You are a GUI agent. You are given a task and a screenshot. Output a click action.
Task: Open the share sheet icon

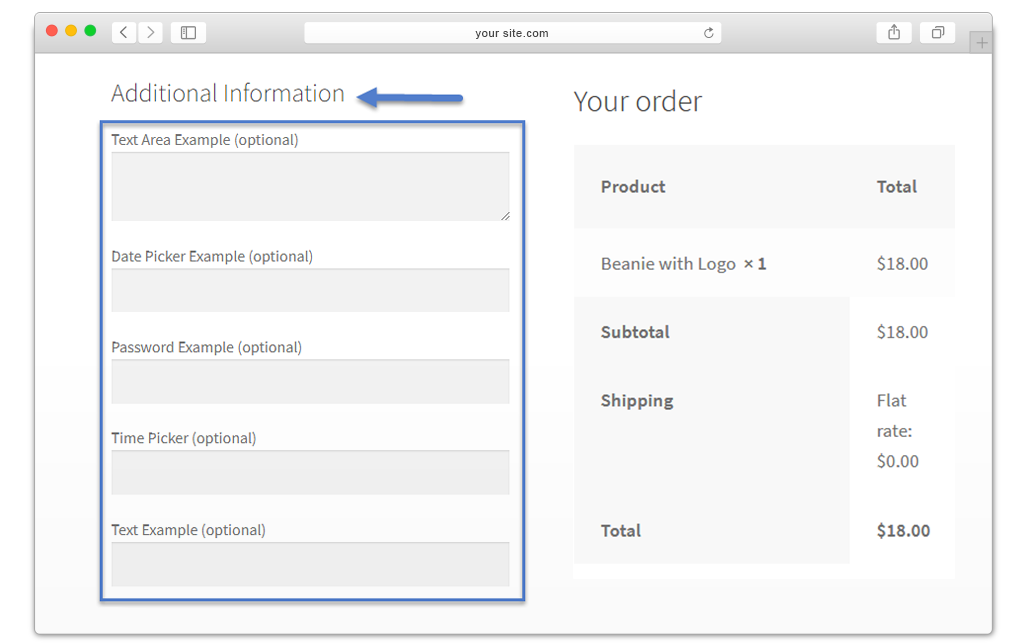[x=893, y=33]
